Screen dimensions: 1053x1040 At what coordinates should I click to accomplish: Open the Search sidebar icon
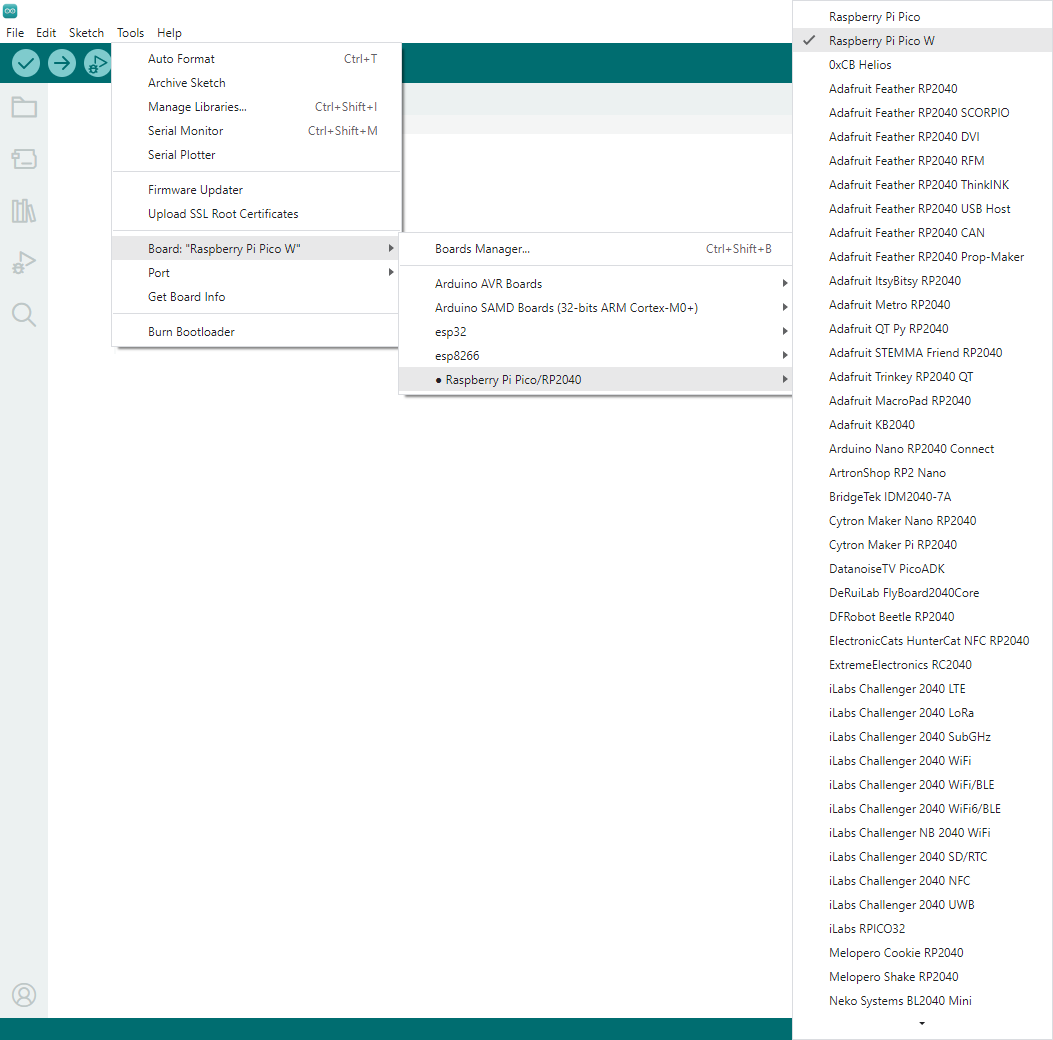[24, 314]
